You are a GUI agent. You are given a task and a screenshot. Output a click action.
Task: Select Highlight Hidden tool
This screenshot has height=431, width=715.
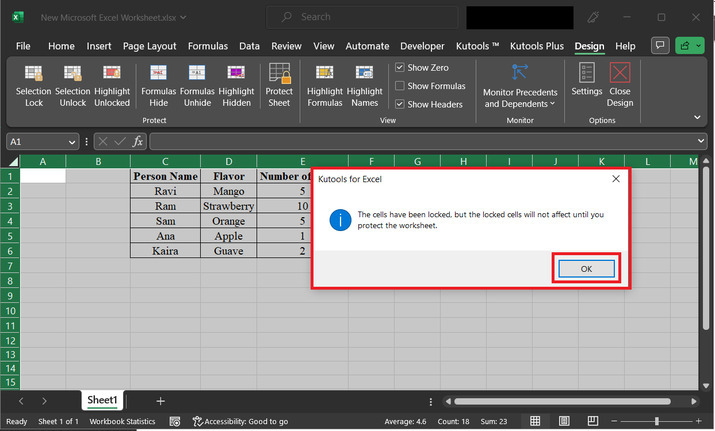(x=236, y=75)
